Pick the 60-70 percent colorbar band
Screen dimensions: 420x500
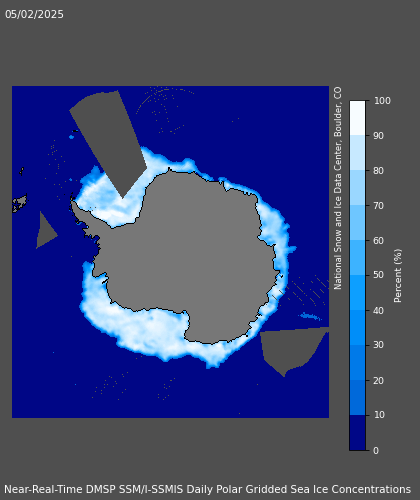point(357,223)
